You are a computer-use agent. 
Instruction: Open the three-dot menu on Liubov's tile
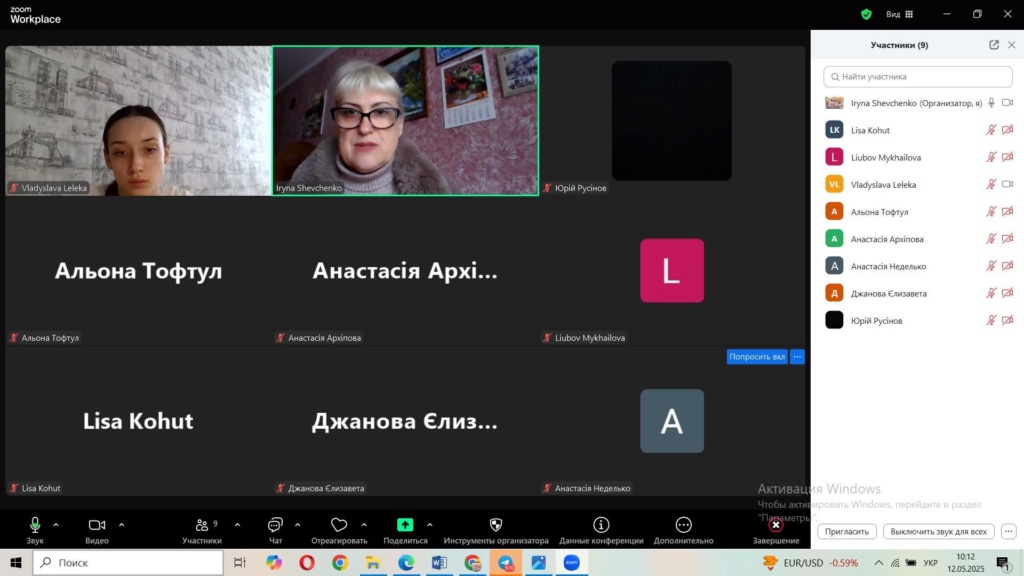pyautogui.click(x=797, y=357)
